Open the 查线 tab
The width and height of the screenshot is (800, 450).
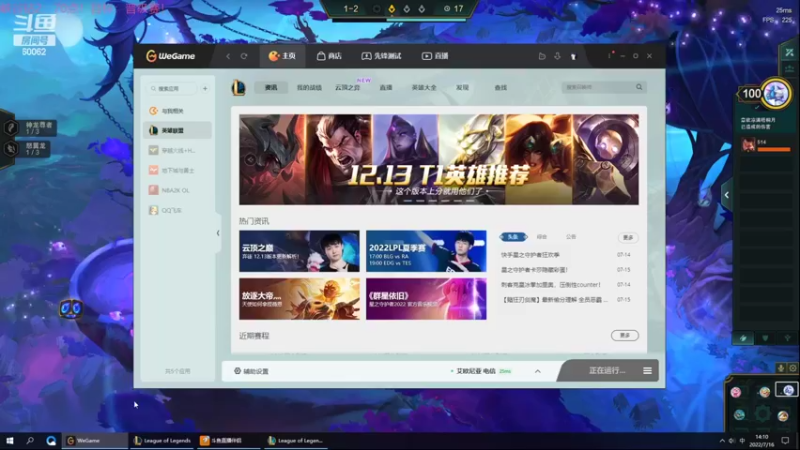tap(501, 88)
